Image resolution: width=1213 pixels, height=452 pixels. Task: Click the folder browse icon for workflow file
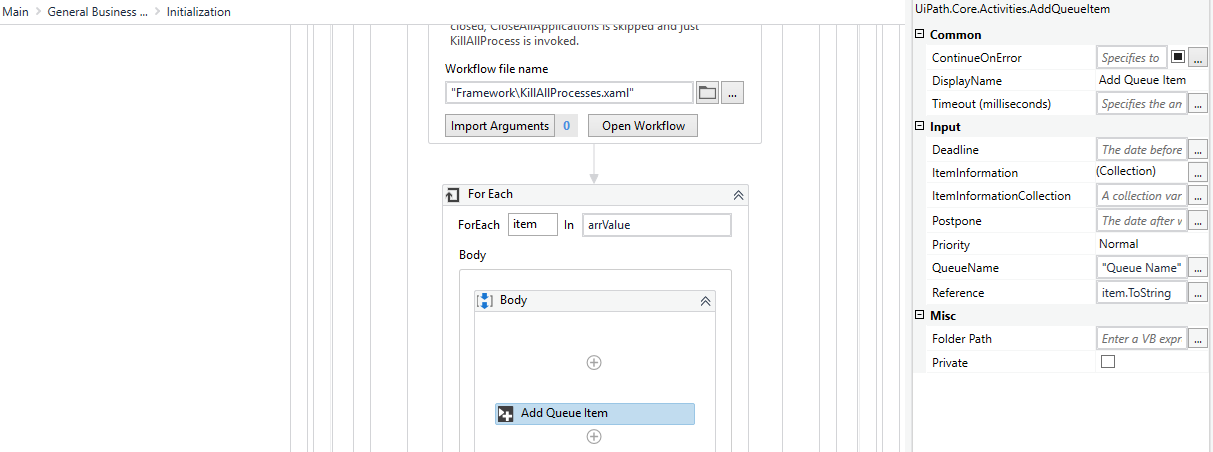tap(707, 93)
